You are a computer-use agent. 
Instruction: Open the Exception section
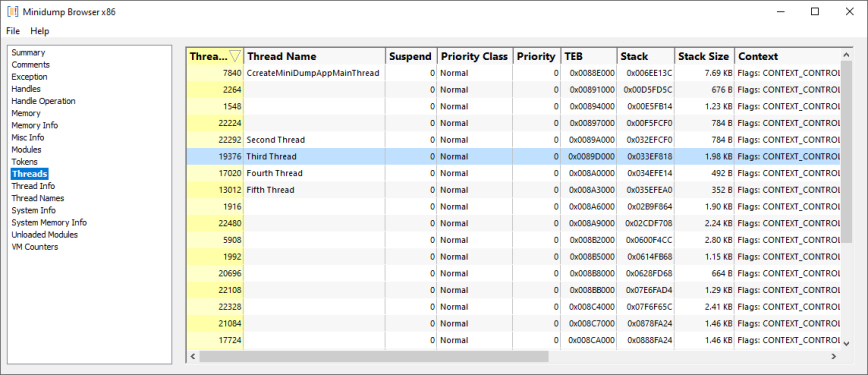pos(29,77)
